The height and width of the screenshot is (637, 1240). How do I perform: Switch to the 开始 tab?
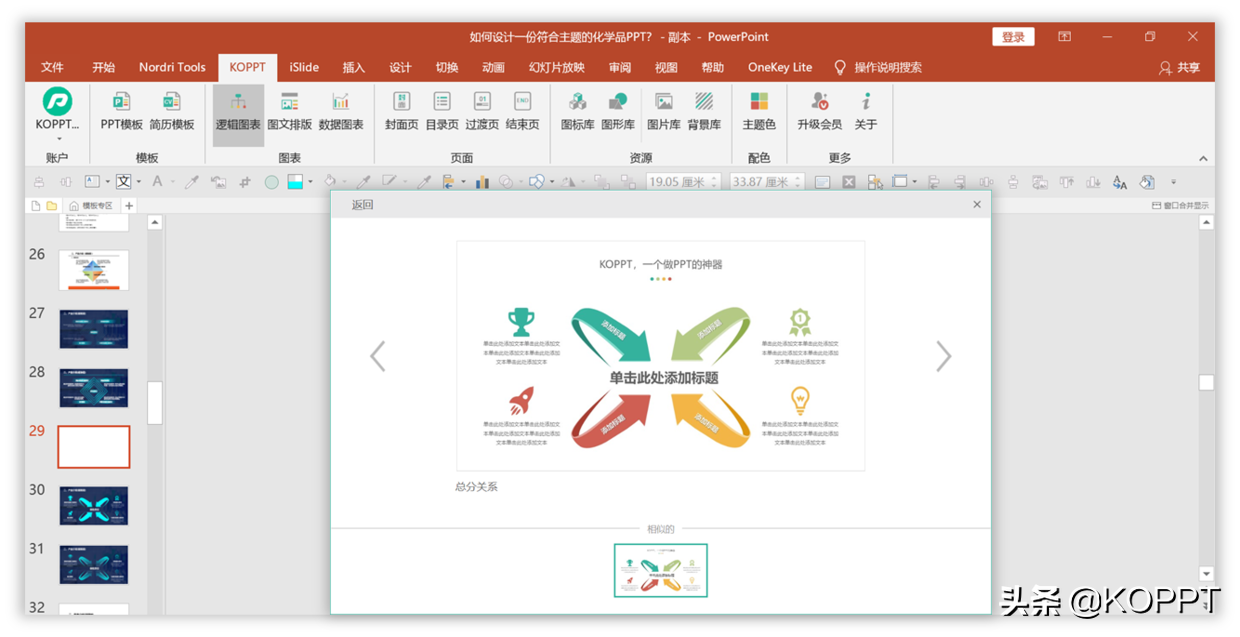tap(103, 67)
